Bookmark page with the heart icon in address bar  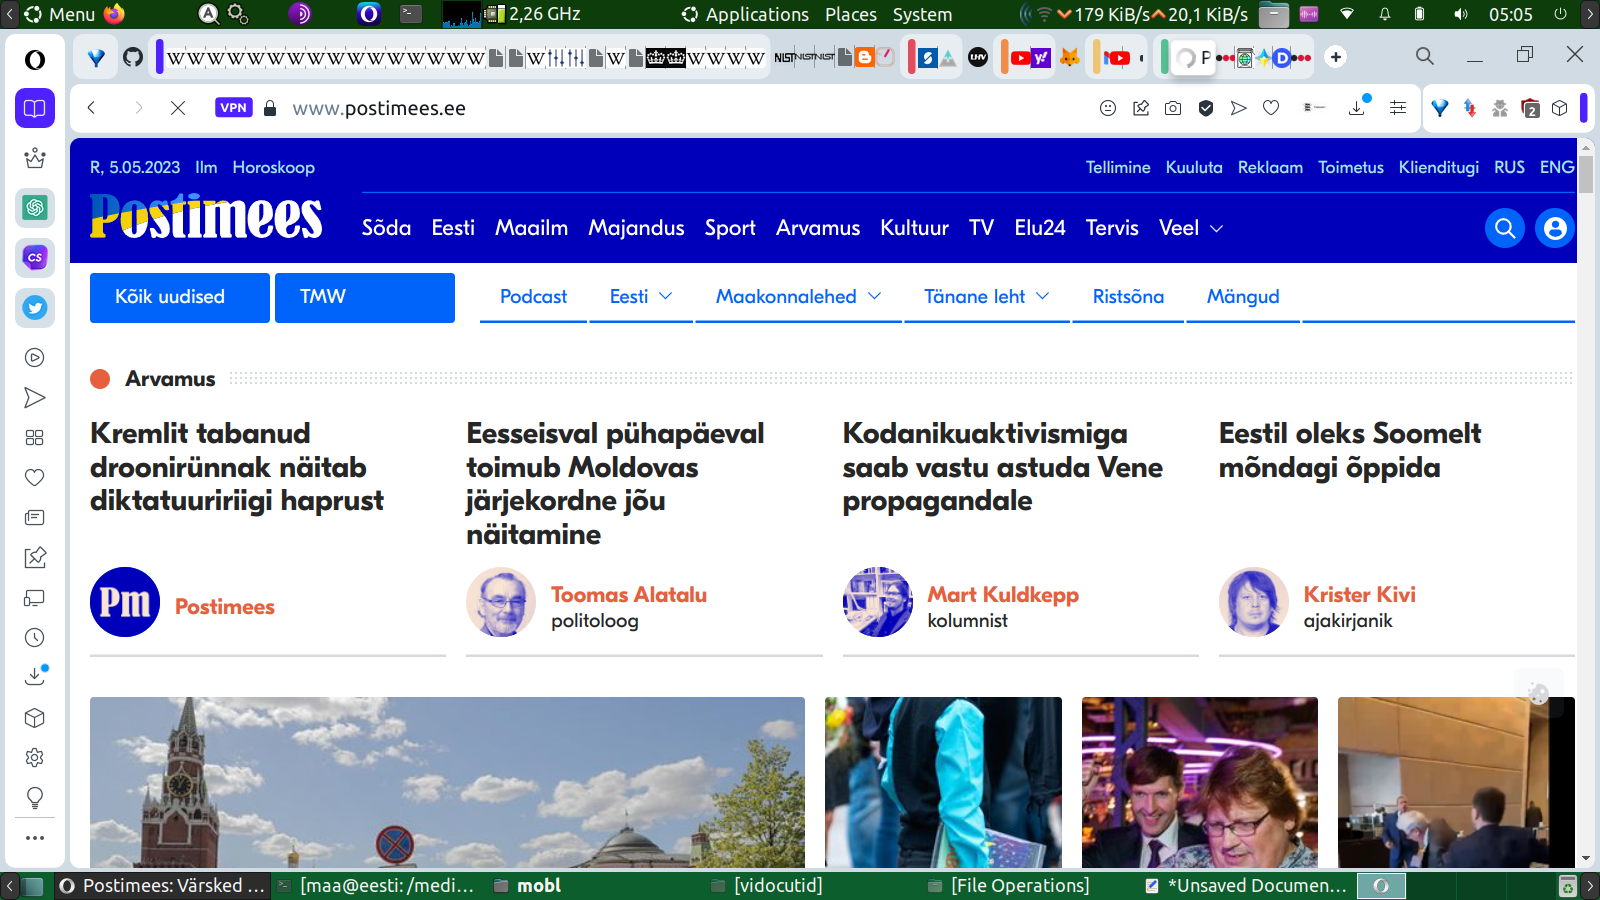1271,108
